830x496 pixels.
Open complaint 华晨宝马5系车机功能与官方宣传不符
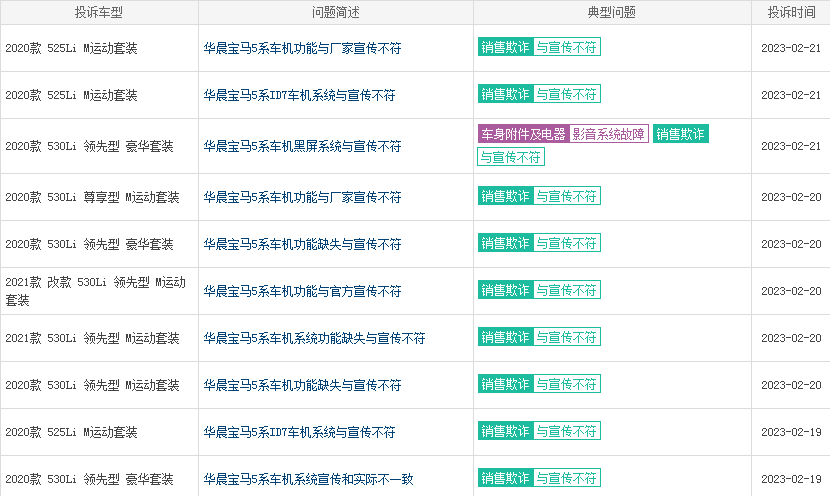click(x=302, y=291)
